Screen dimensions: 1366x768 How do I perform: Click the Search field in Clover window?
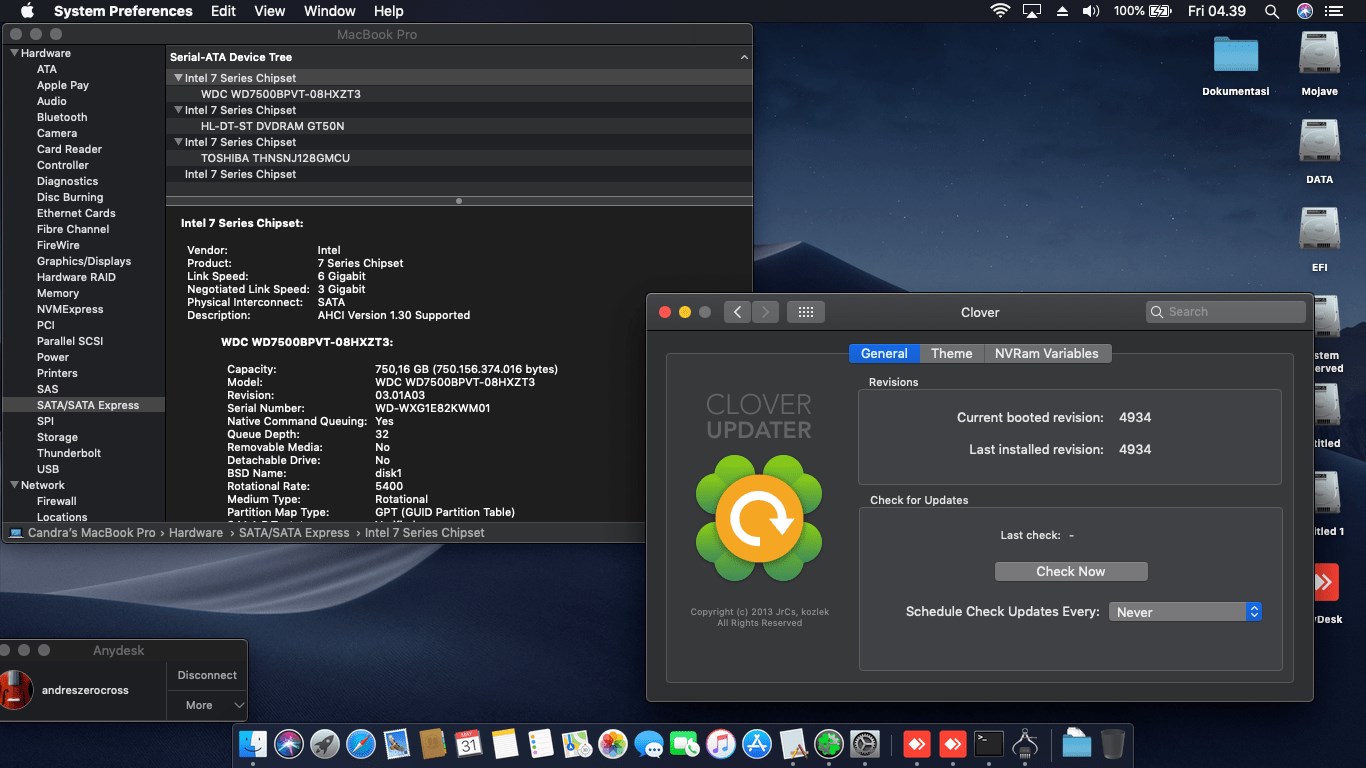[1226, 312]
